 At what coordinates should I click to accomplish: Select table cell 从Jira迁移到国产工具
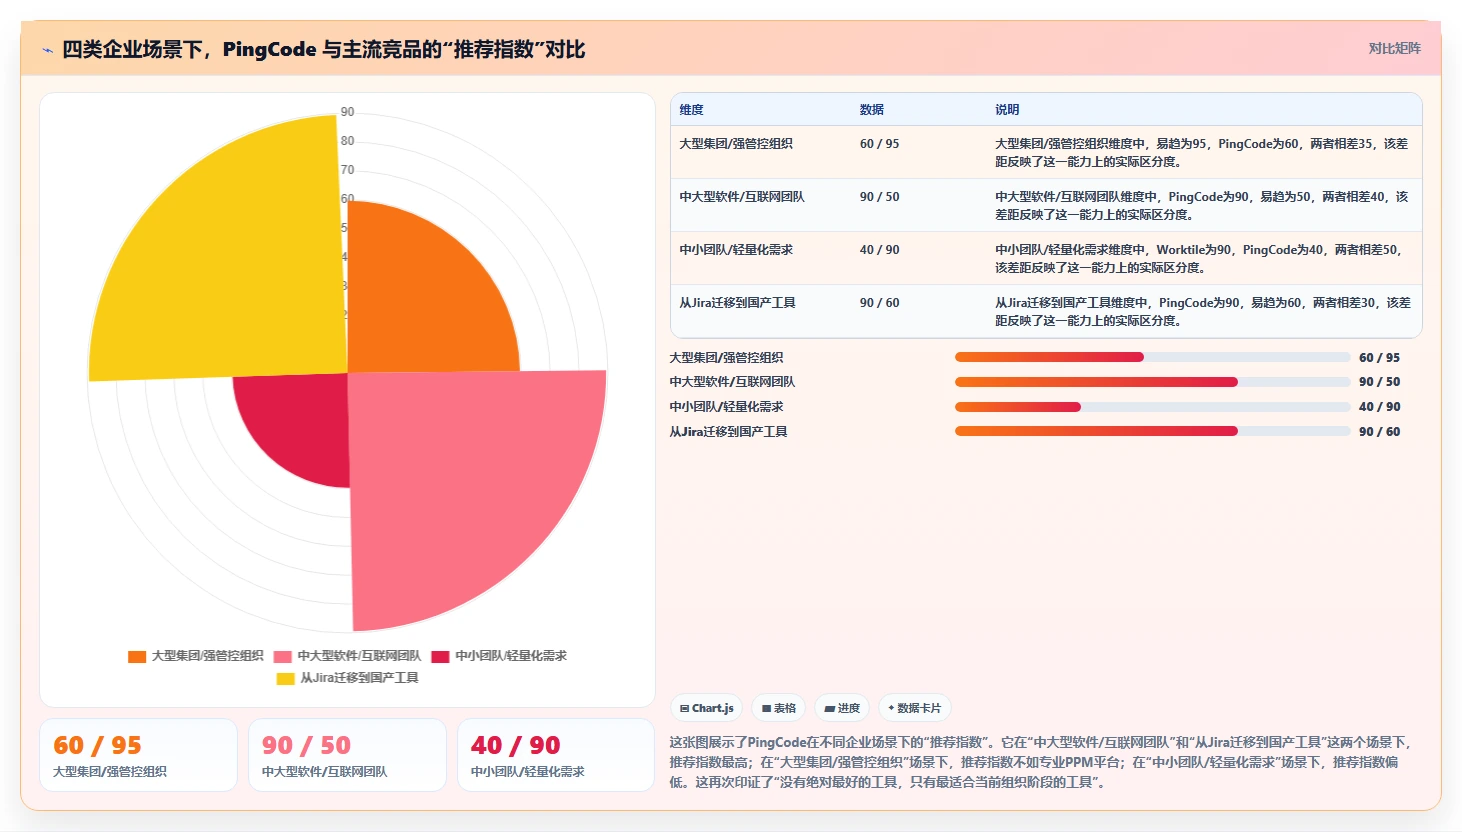[x=738, y=303]
